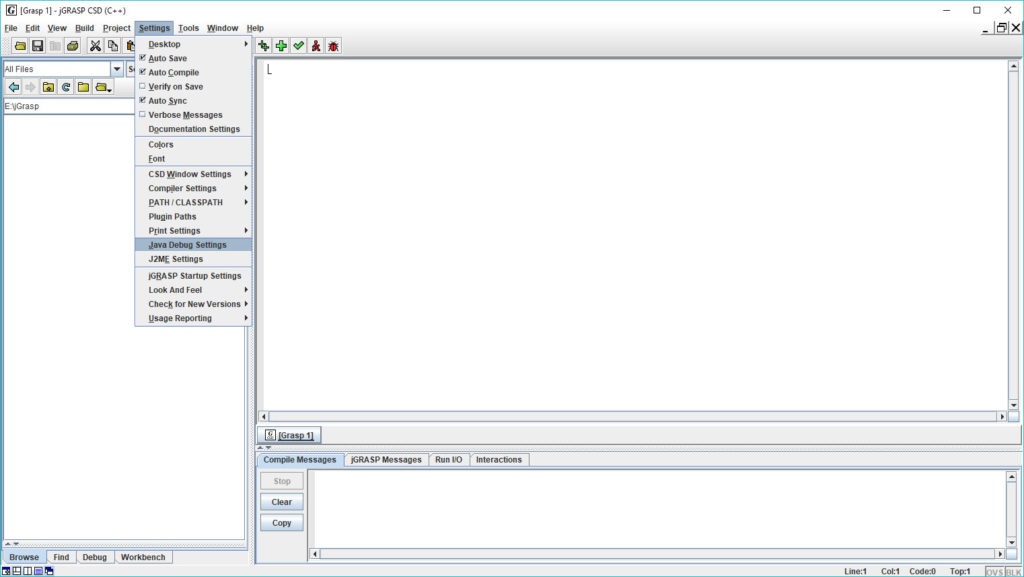Open the All Files filter dropdown
Screen dimensions: 1024x577
[117, 69]
